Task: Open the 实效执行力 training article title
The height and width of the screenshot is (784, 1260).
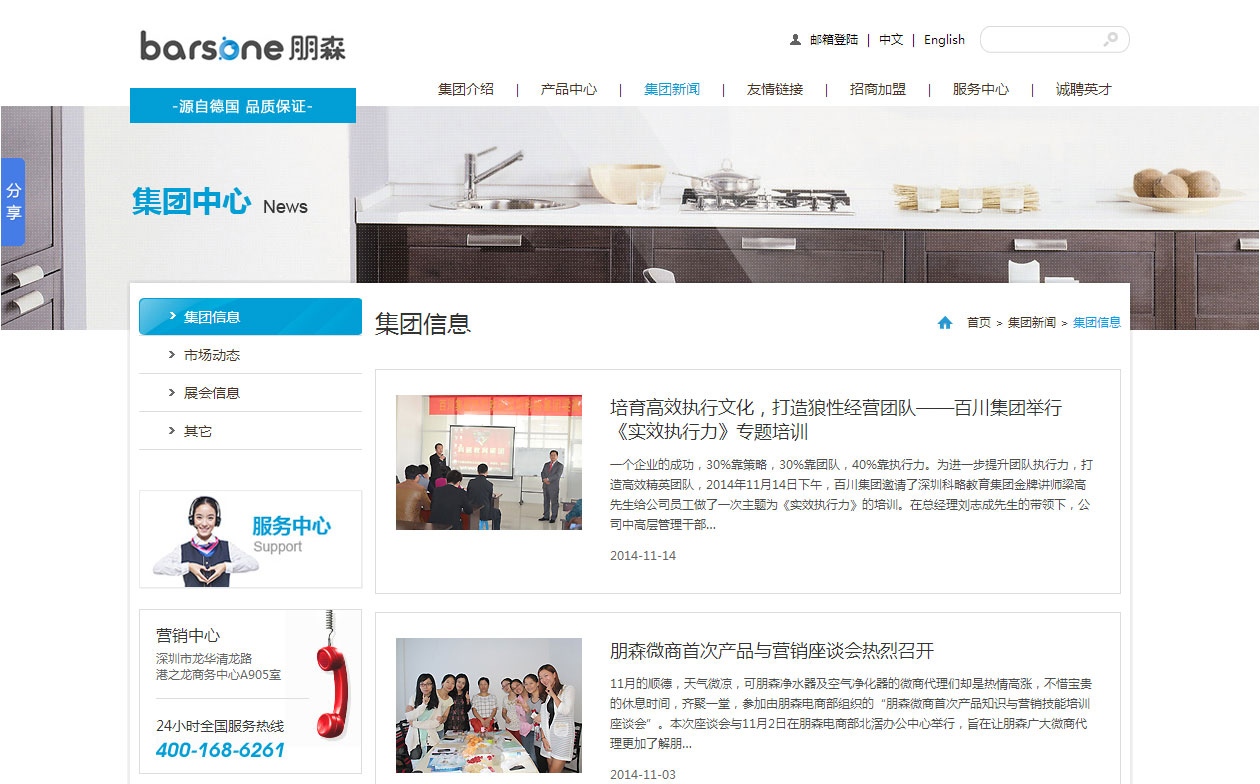Action: [x=835, y=420]
